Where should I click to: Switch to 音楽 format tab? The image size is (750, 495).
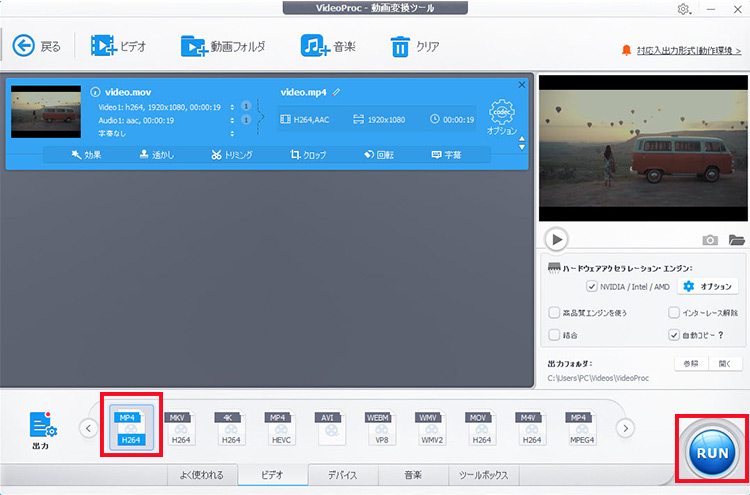point(413,475)
